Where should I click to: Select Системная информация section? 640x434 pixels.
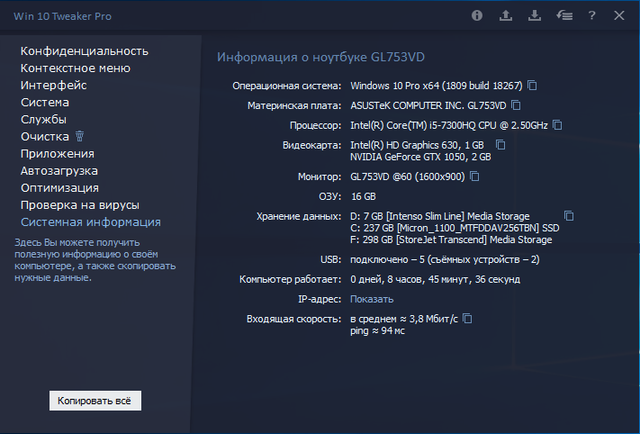[x=91, y=222]
